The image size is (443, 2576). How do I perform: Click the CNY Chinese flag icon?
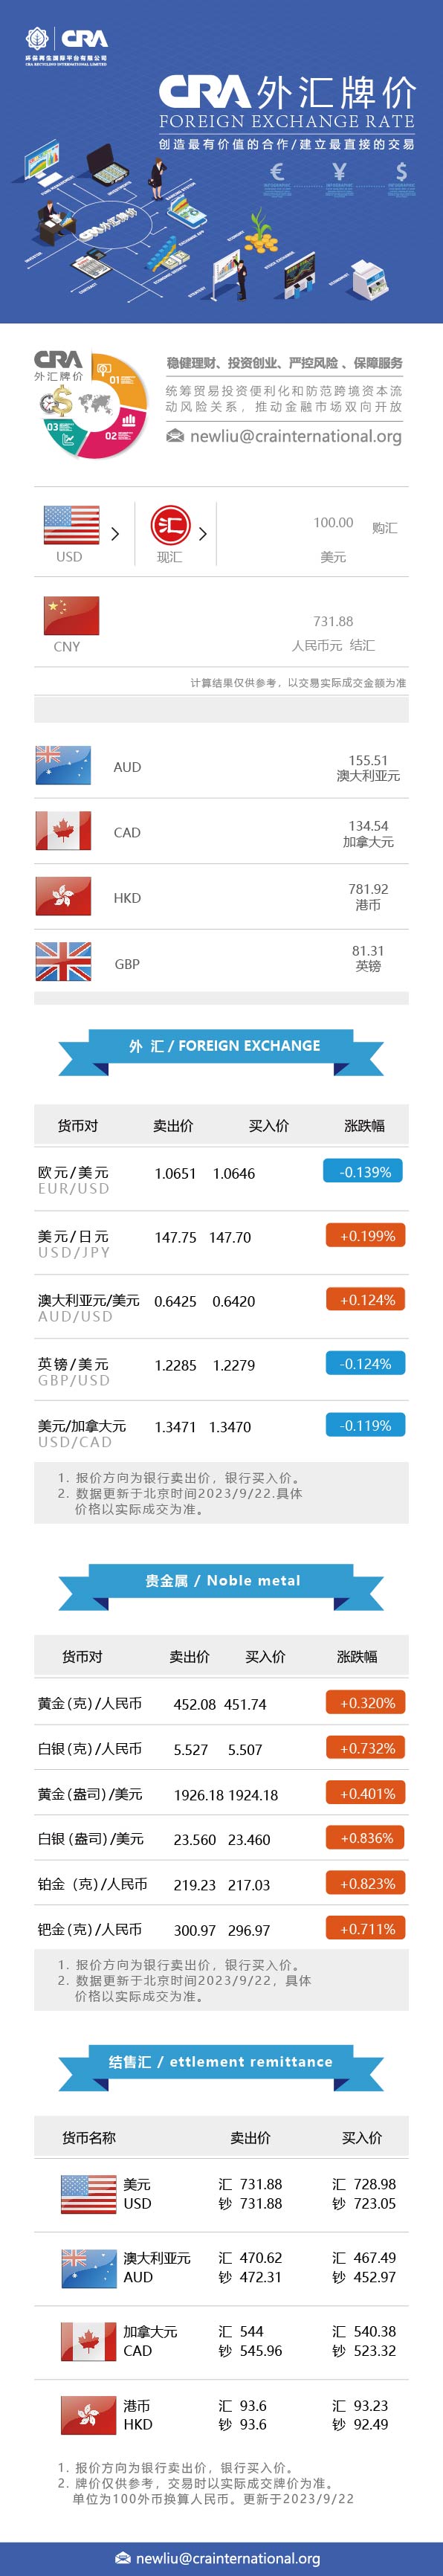71,615
